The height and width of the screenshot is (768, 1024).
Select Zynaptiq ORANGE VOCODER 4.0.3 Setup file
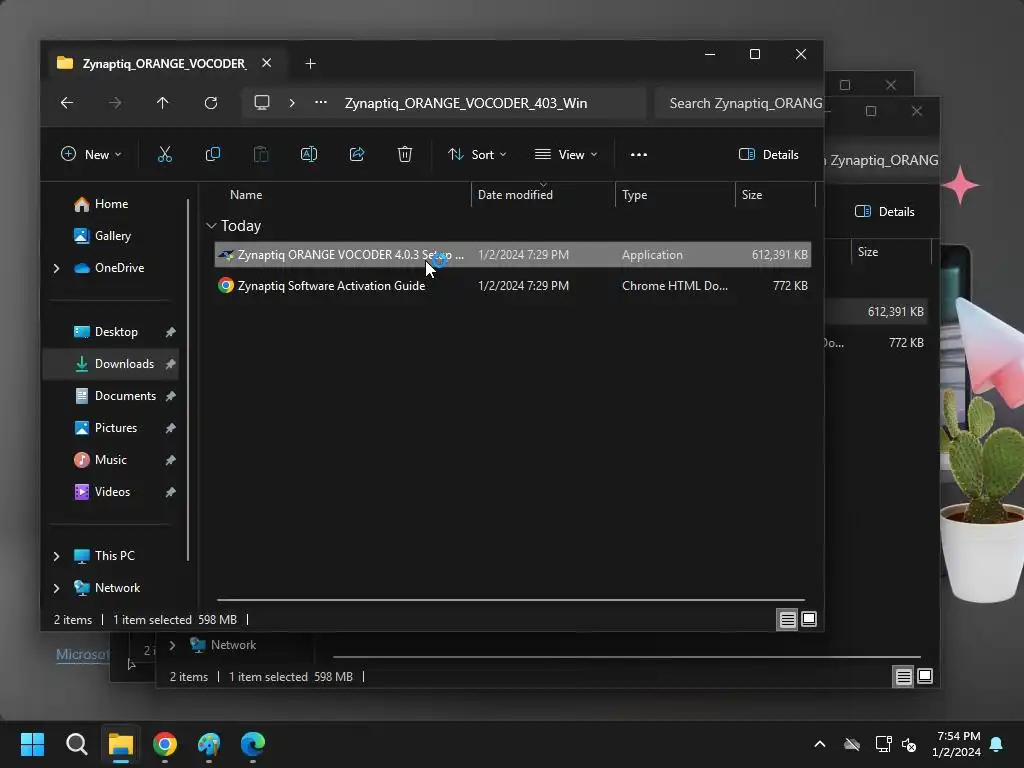513,255
